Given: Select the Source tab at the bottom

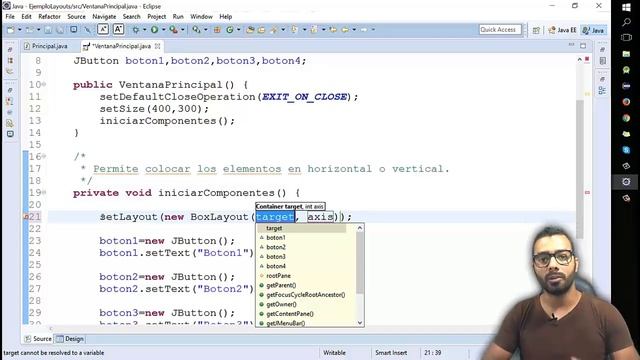Looking at the screenshot, I should pos(38,339).
